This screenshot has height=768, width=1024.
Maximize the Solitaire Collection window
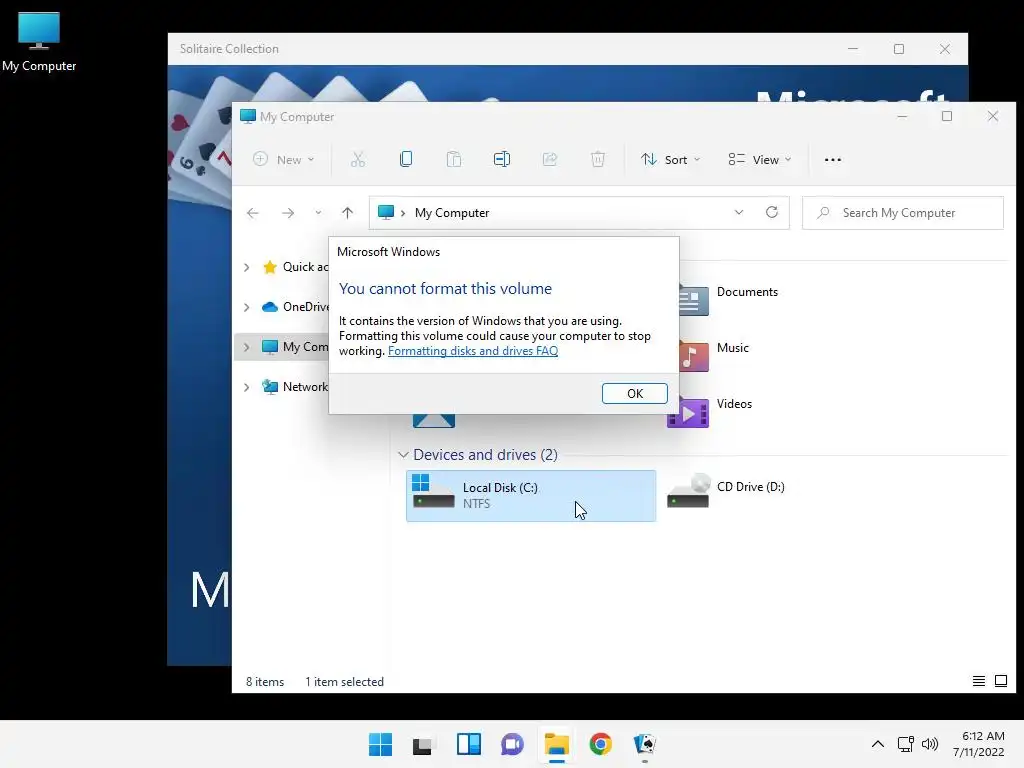(x=899, y=49)
